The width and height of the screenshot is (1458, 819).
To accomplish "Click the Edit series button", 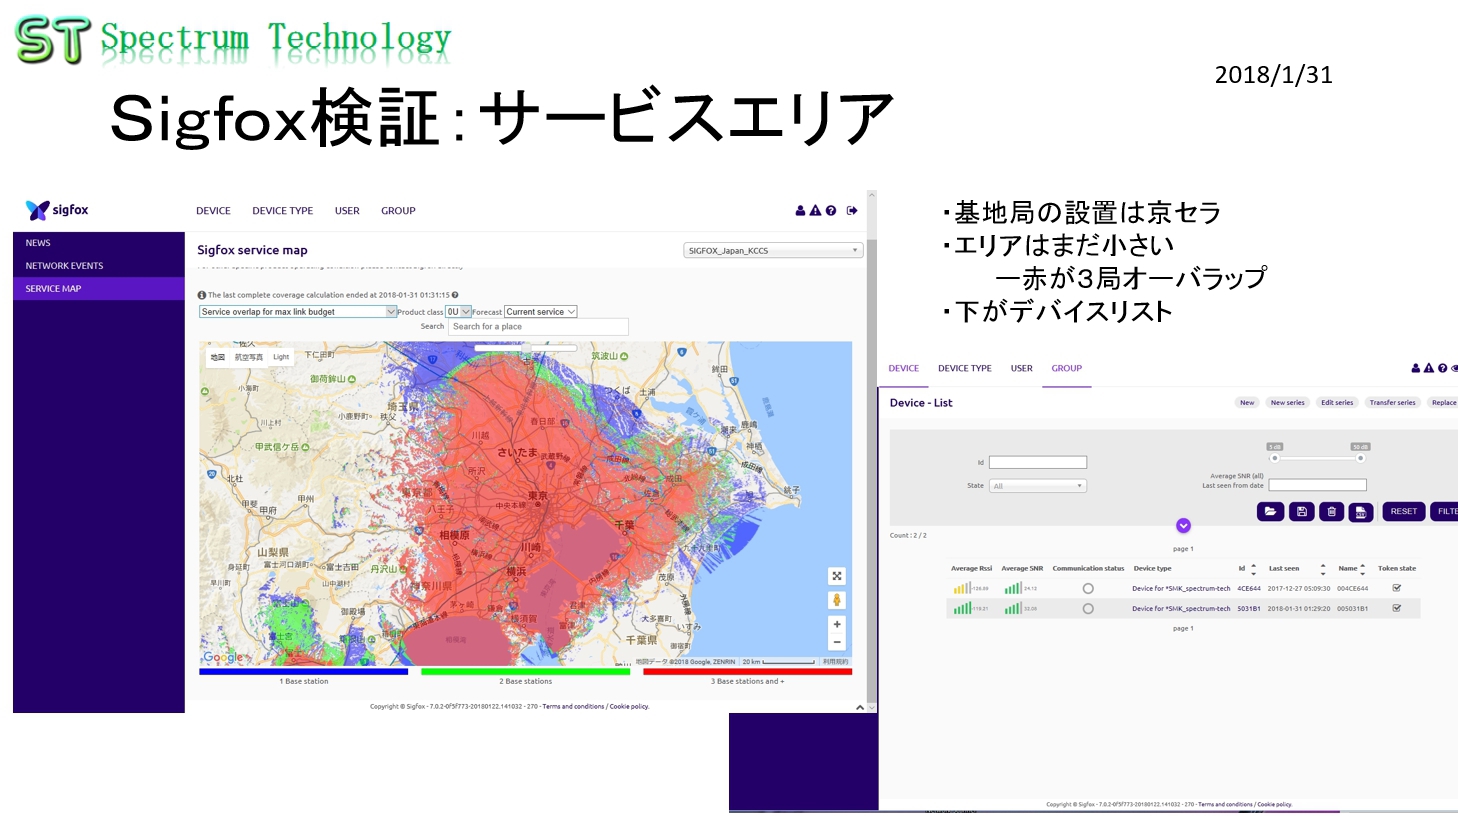I will (1337, 403).
